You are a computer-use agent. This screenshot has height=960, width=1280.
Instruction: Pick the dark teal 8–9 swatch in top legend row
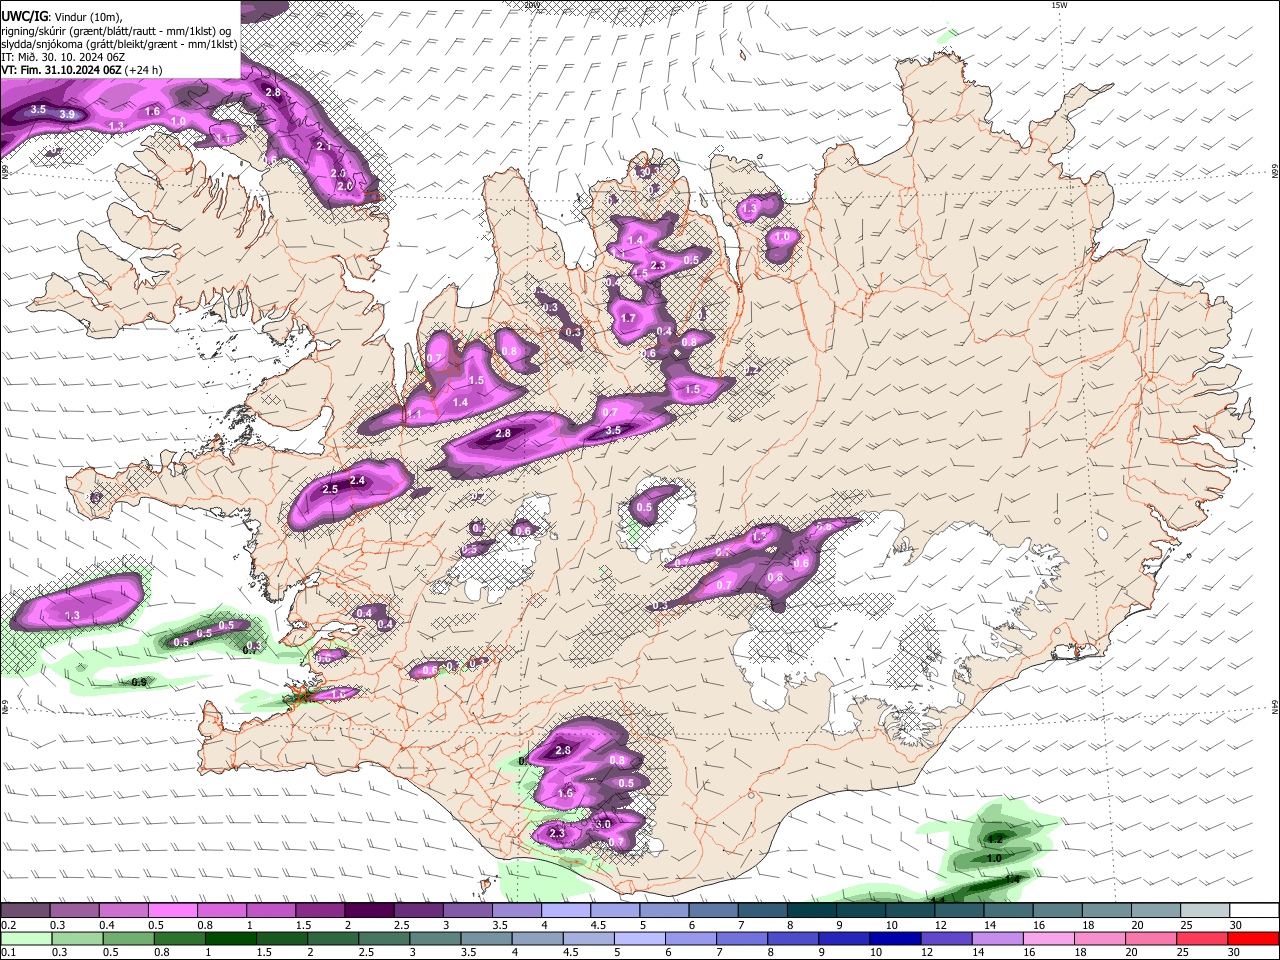(812, 911)
